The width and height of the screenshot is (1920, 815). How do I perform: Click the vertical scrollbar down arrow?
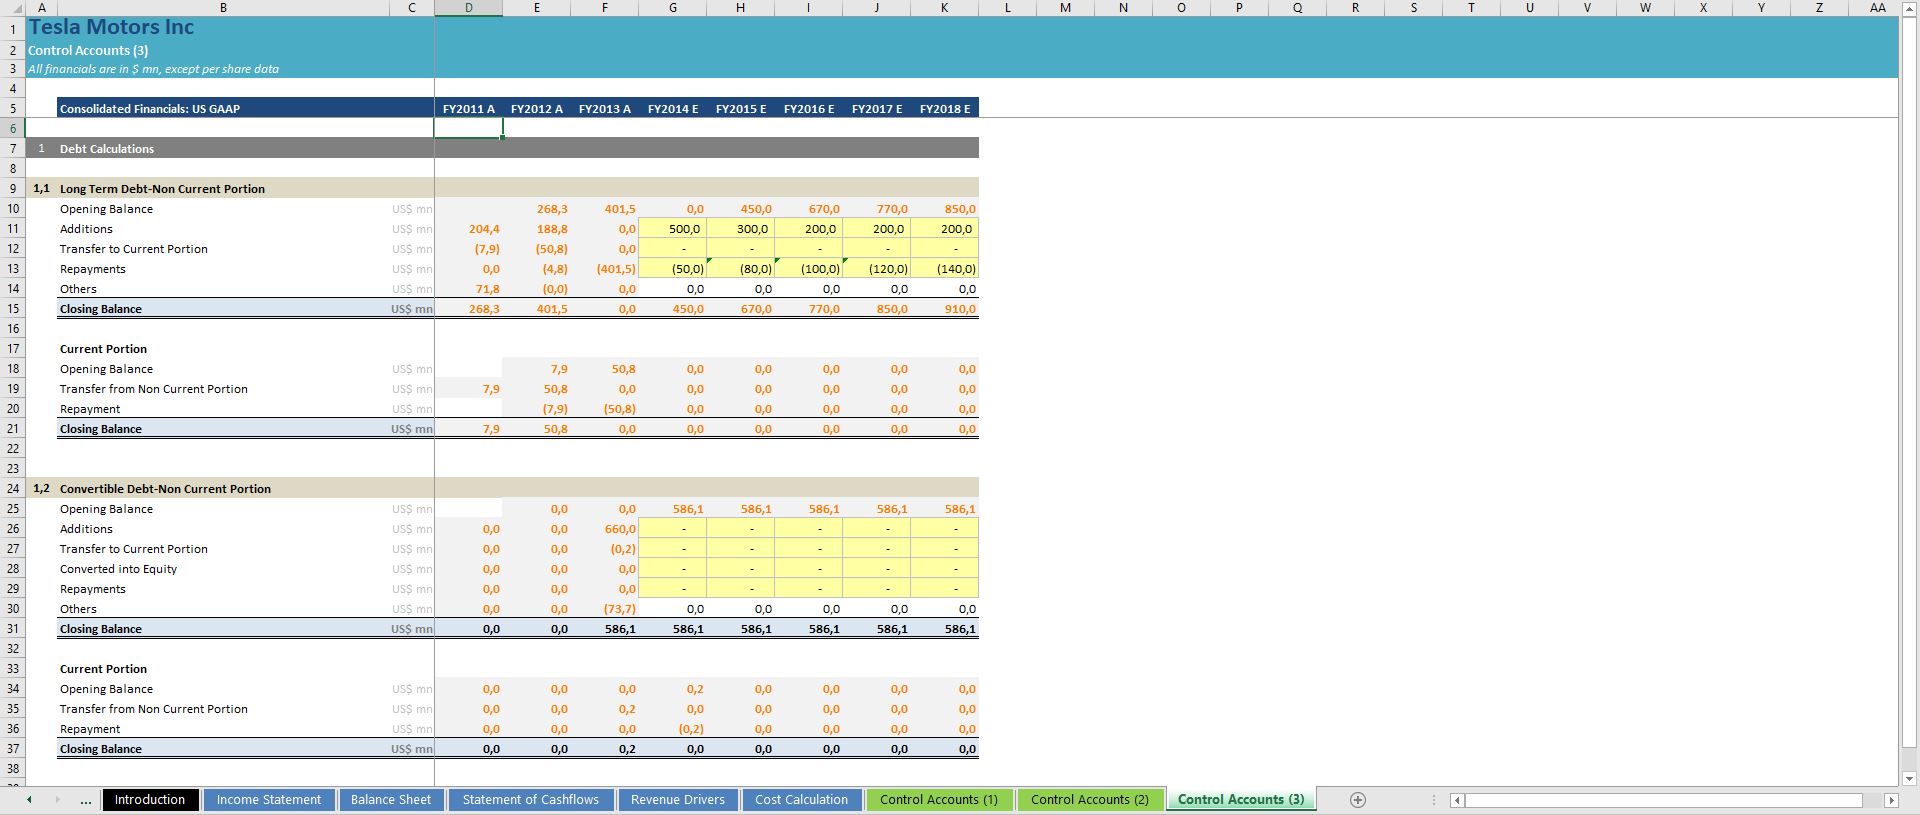[1909, 778]
